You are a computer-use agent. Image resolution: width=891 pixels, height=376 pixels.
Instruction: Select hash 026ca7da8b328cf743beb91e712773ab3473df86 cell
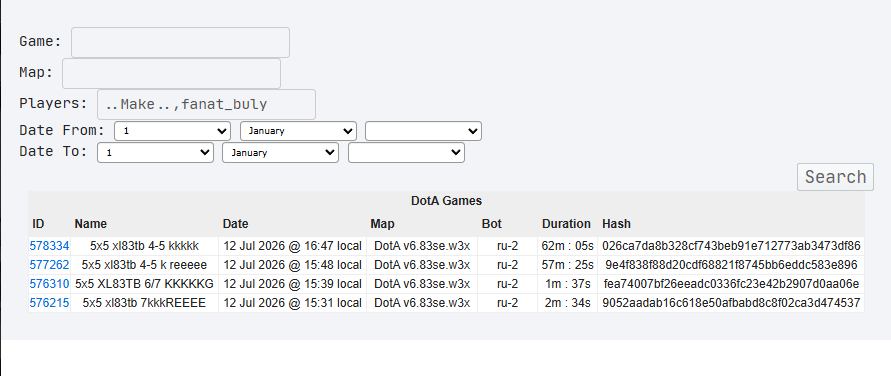(x=731, y=246)
